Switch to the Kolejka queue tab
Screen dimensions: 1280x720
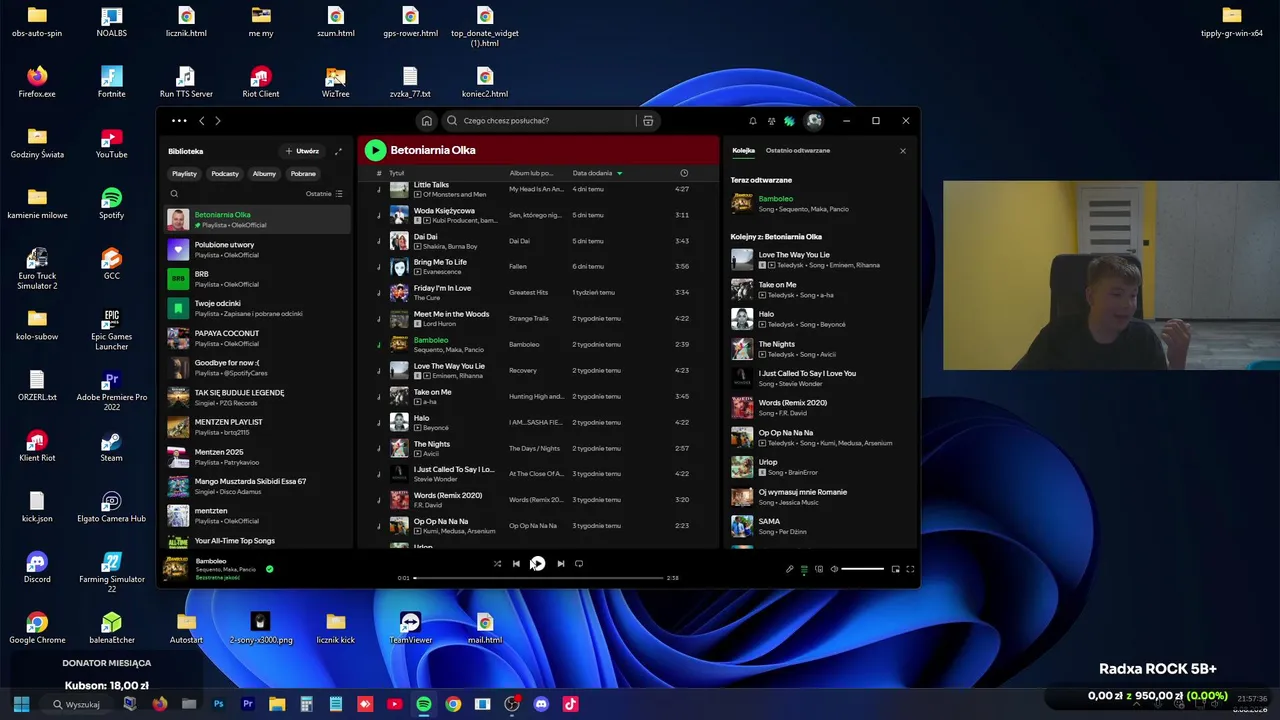[743, 151]
